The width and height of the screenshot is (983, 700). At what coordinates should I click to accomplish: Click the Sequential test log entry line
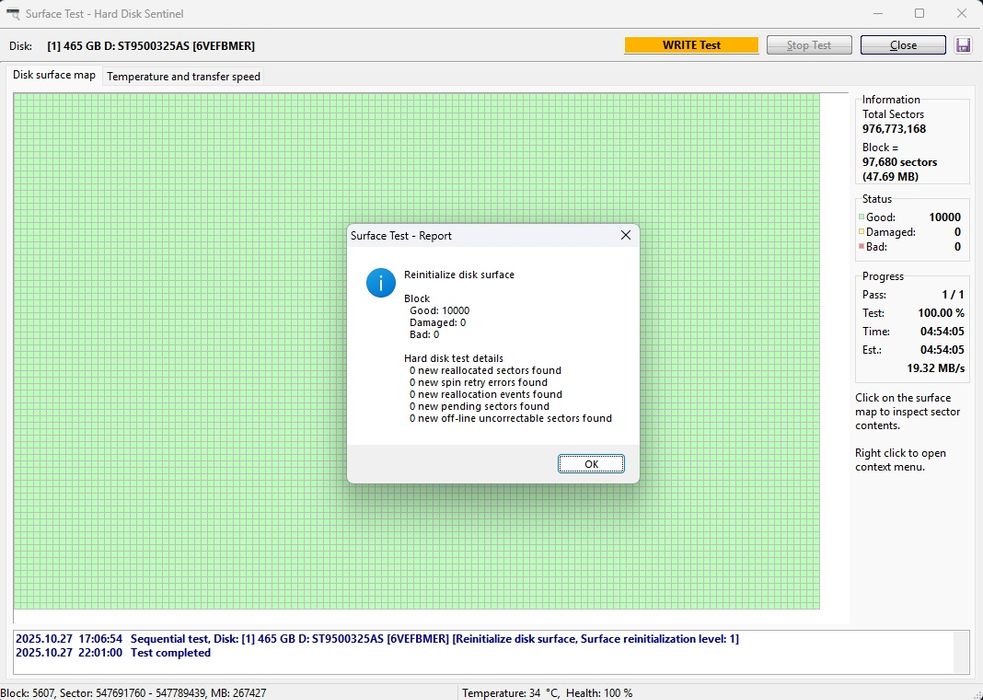(377, 639)
